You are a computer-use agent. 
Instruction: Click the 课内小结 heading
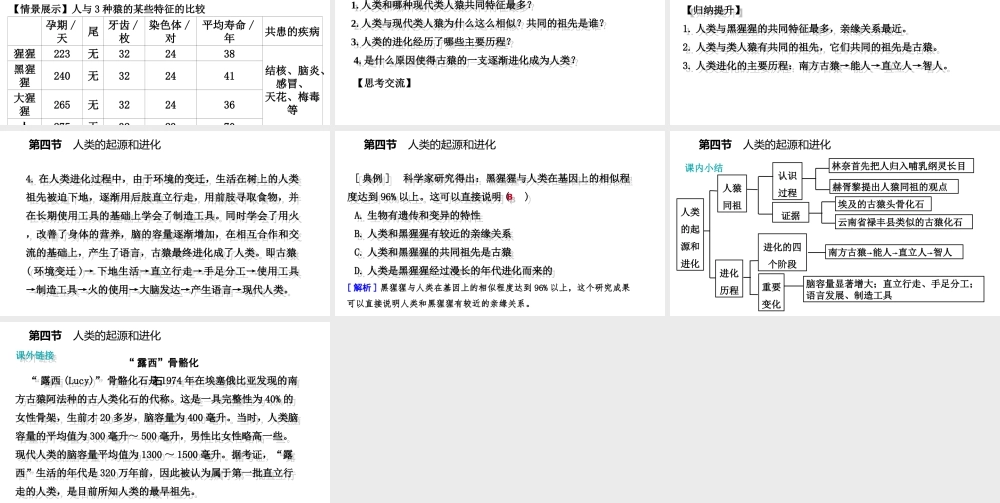tap(704, 168)
